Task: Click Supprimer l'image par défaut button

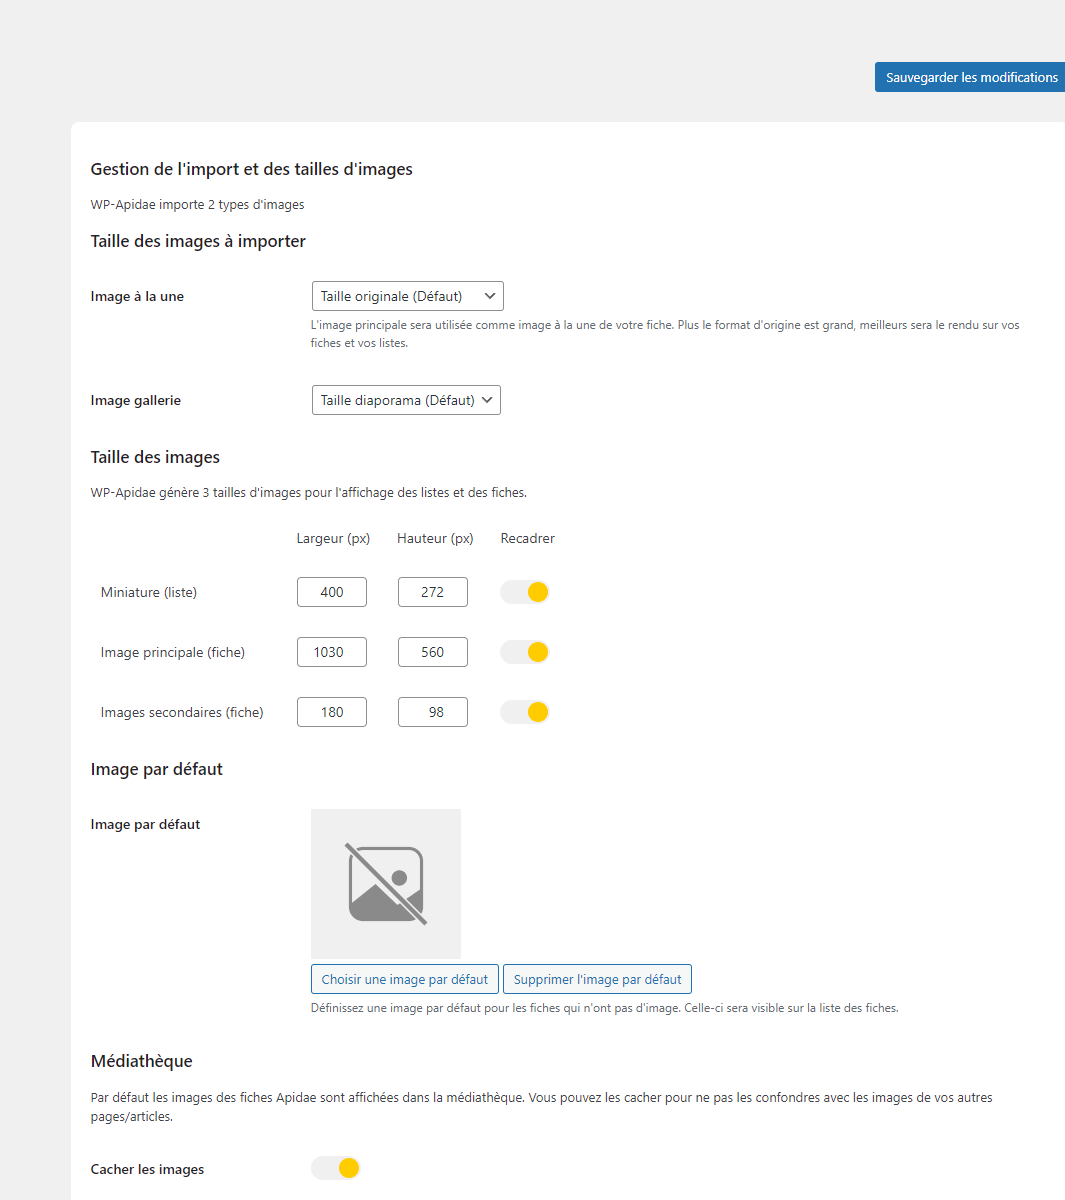Action: point(597,979)
